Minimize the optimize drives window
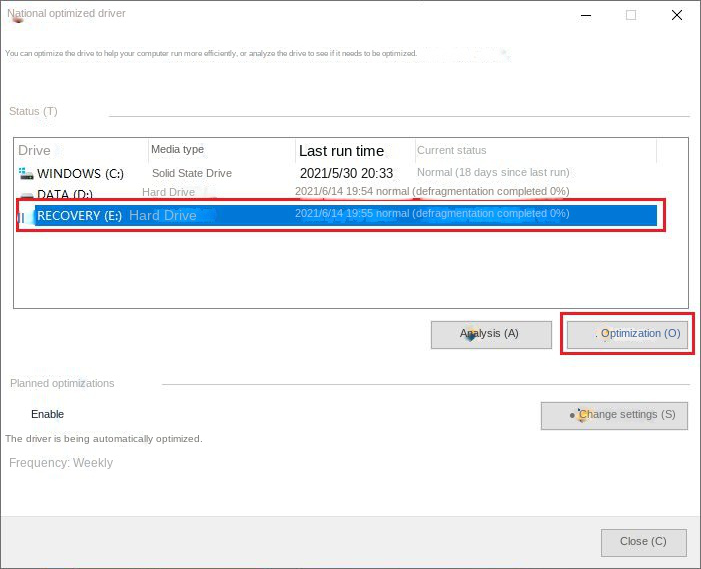701x569 pixels. [586, 16]
